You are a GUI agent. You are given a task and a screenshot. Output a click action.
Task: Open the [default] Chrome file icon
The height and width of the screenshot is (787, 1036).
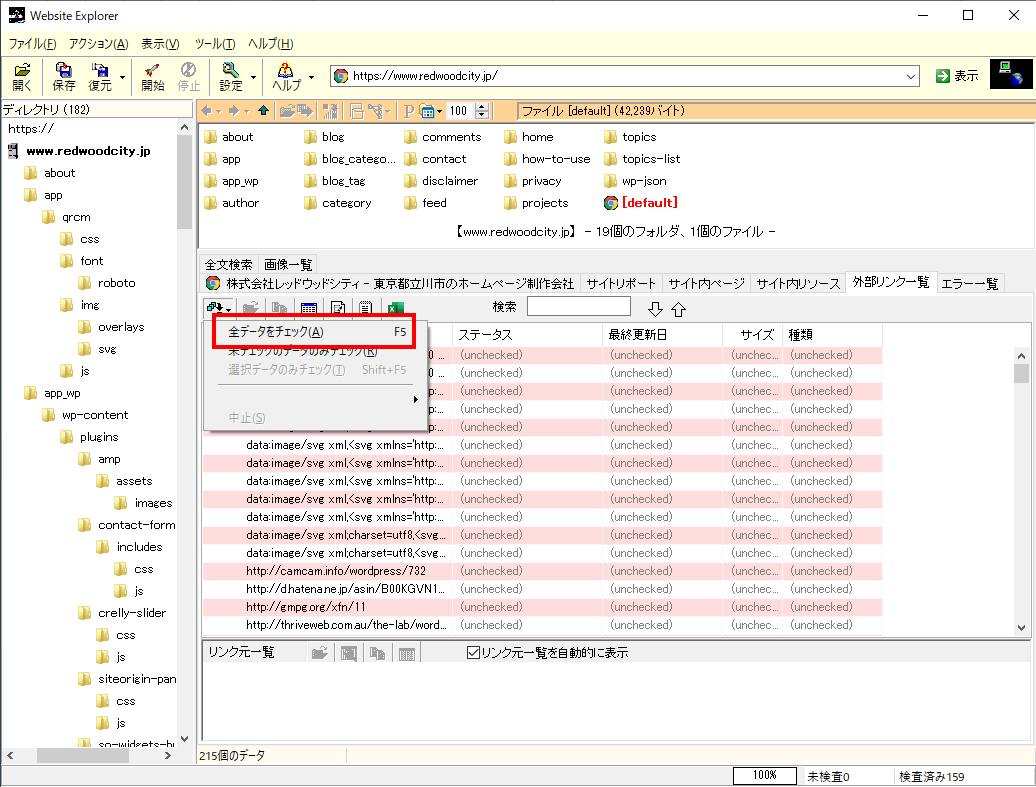(x=641, y=203)
